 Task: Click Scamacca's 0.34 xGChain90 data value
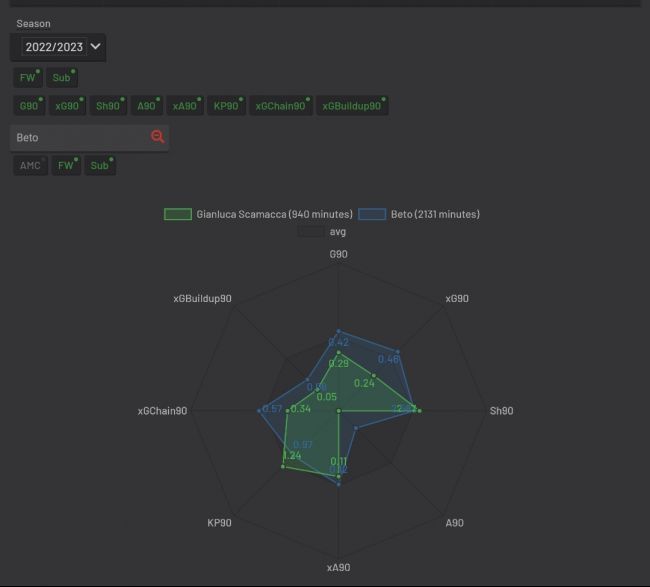[301, 409]
